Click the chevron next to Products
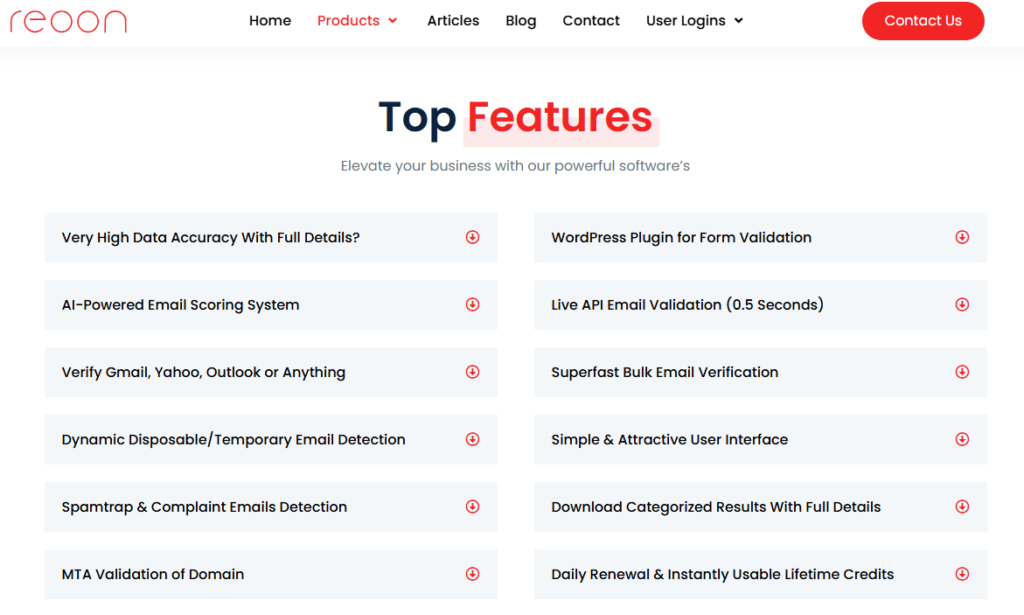The height and width of the screenshot is (615, 1024). pyautogui.click(x=394, y=20)
